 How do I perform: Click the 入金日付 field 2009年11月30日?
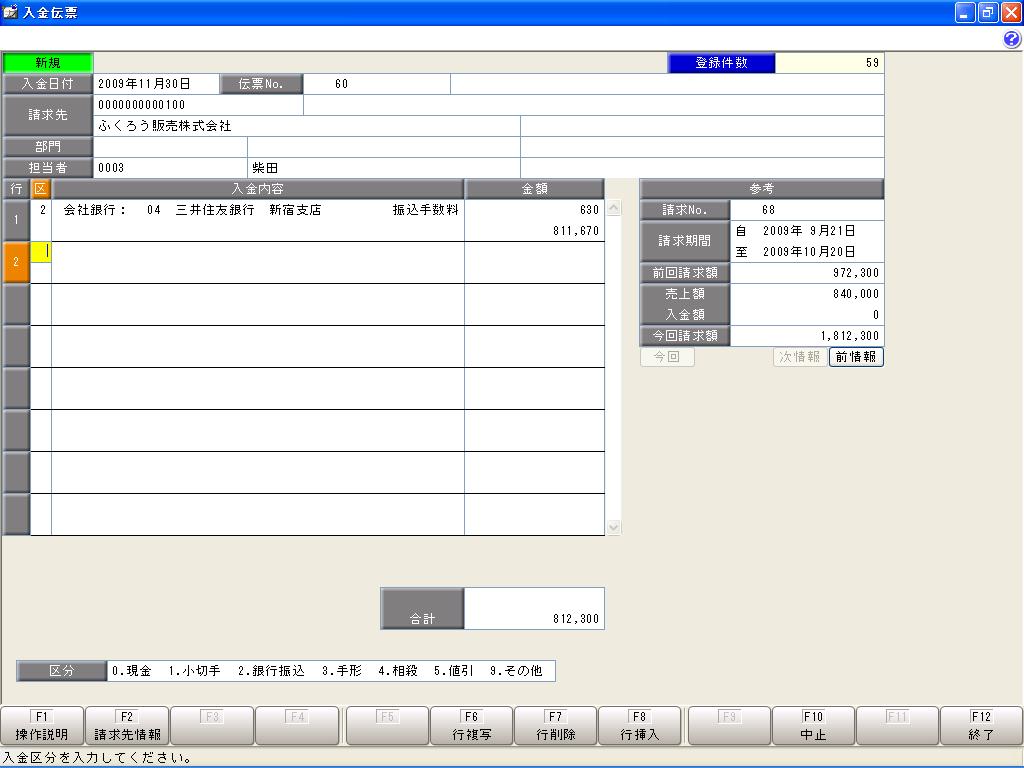pyautogui.click(x=157, y=84)
